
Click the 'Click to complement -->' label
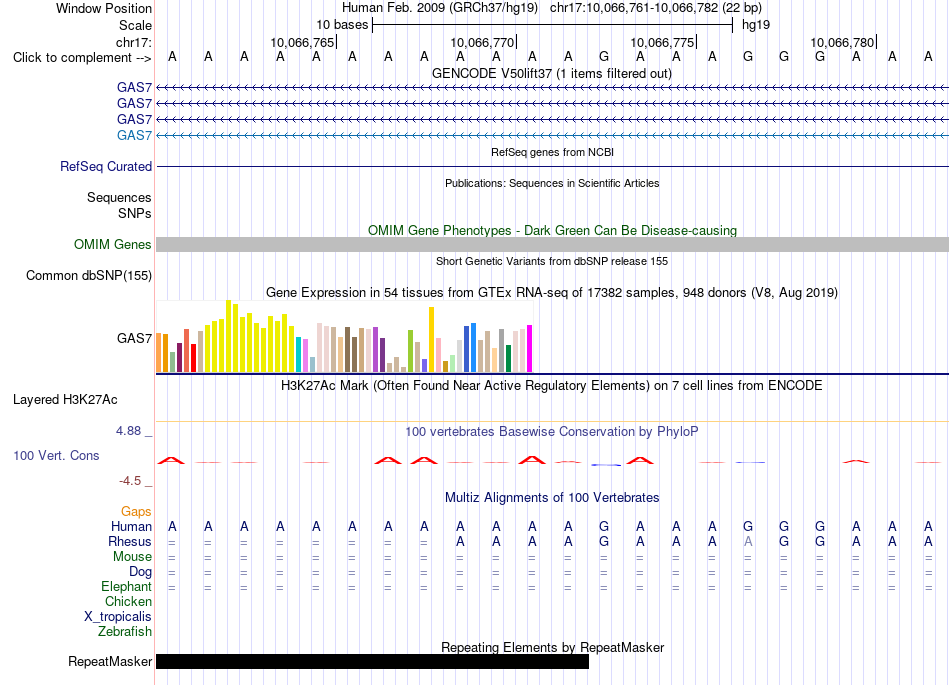pyautogui.click(x=82, y=58)
